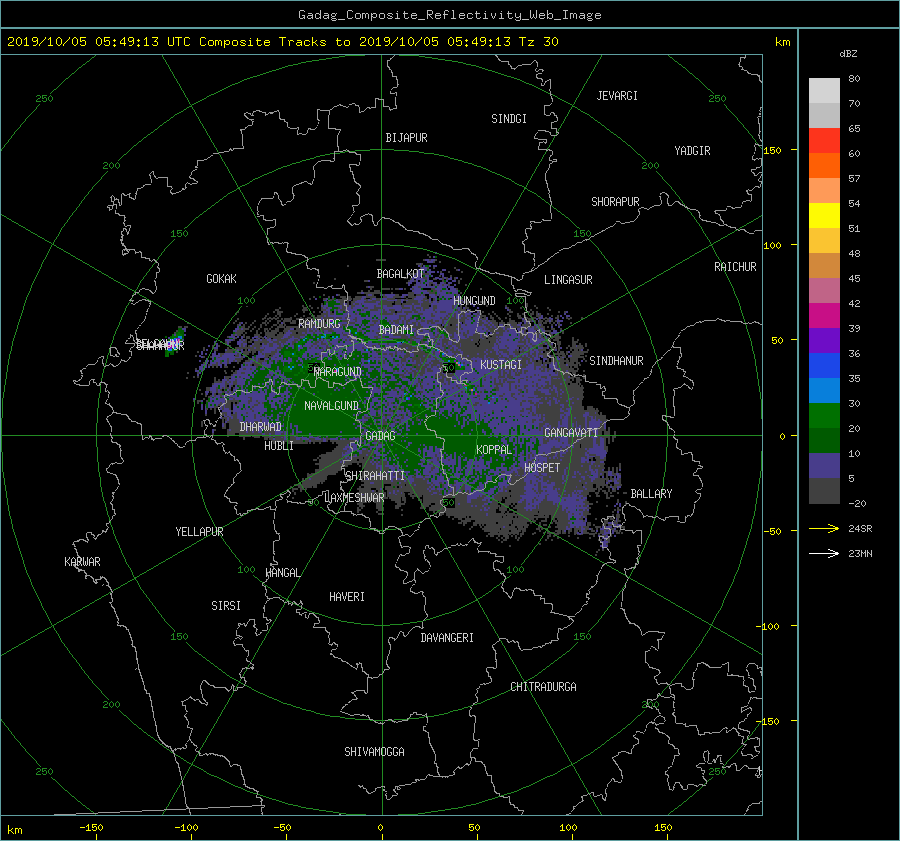Click the HAVERI city label

pyautogui.click(x=347, y=597)
